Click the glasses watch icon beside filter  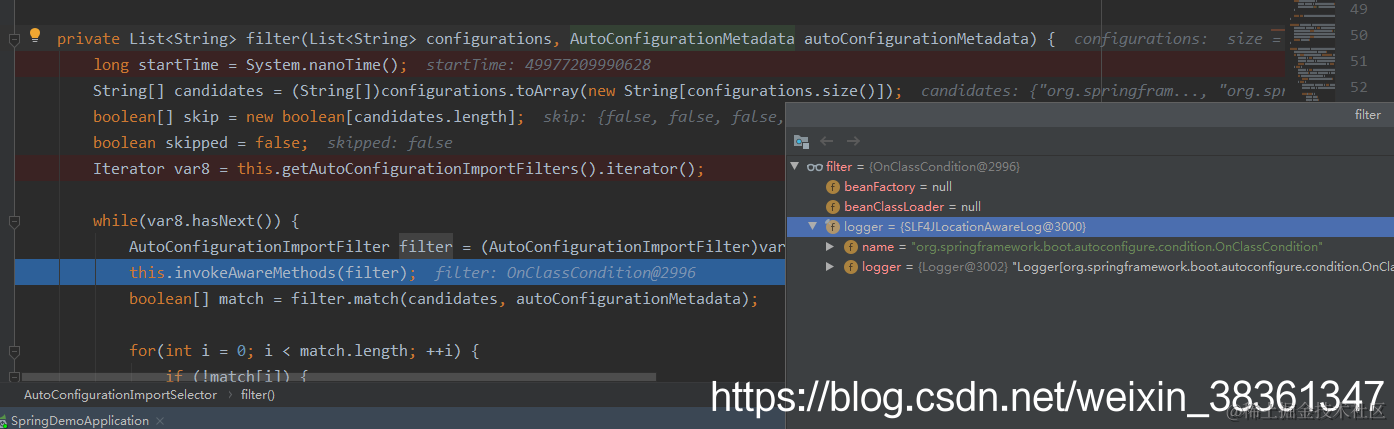pyautogui.click(x=815, y=167)
